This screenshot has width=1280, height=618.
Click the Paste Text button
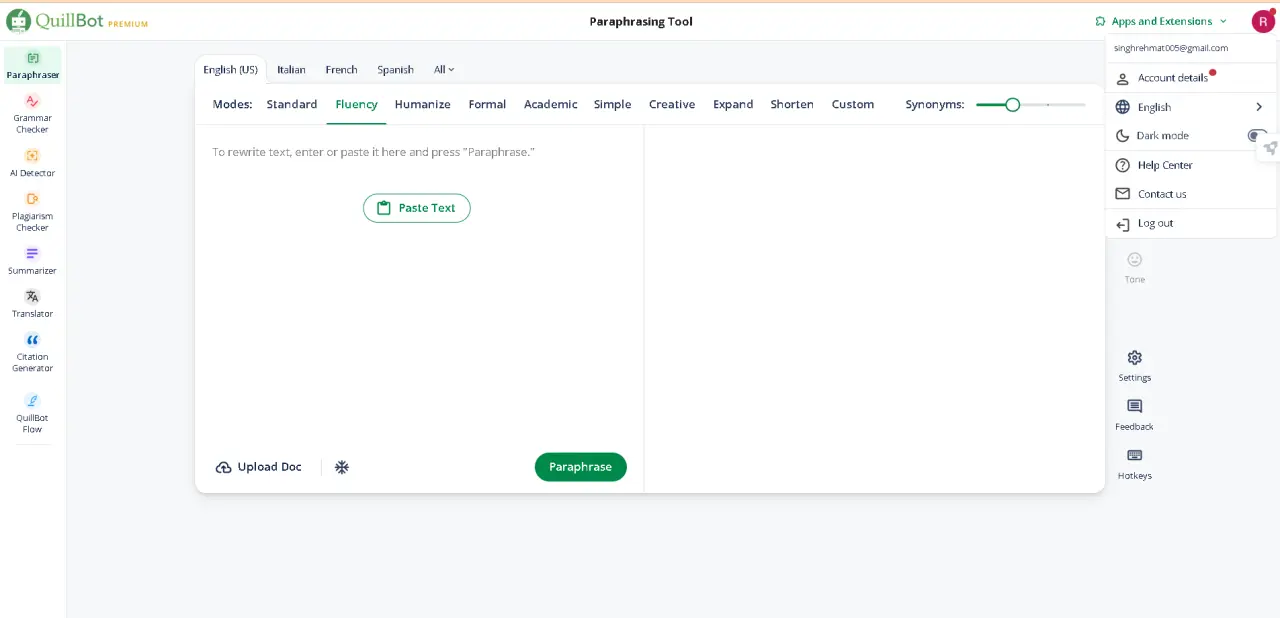point(416,208)
